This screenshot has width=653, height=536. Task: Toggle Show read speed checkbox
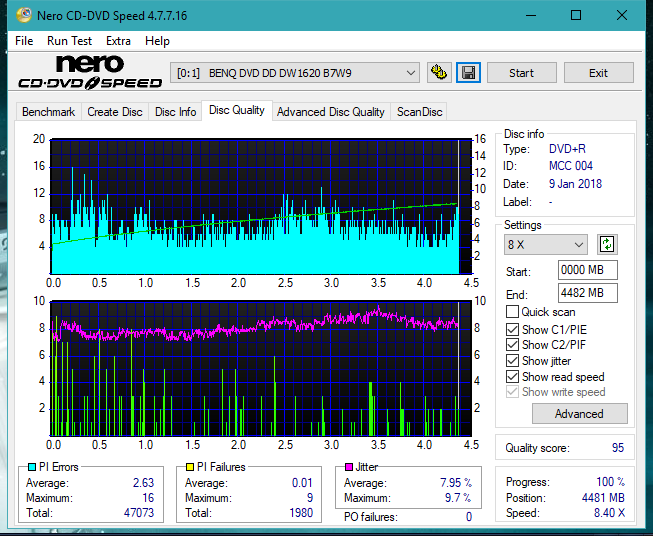coord(512,376)
